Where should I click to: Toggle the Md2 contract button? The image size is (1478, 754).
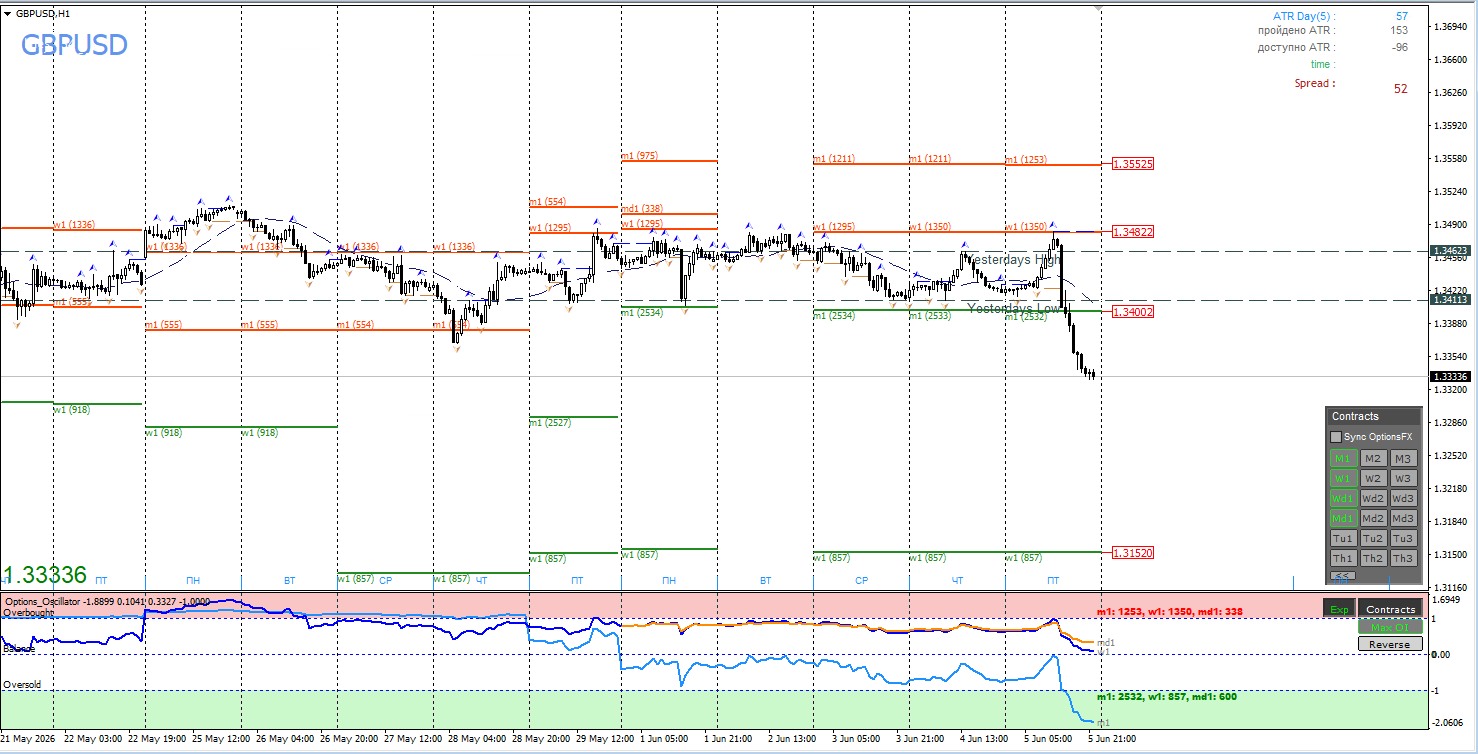click(1373, 519)
